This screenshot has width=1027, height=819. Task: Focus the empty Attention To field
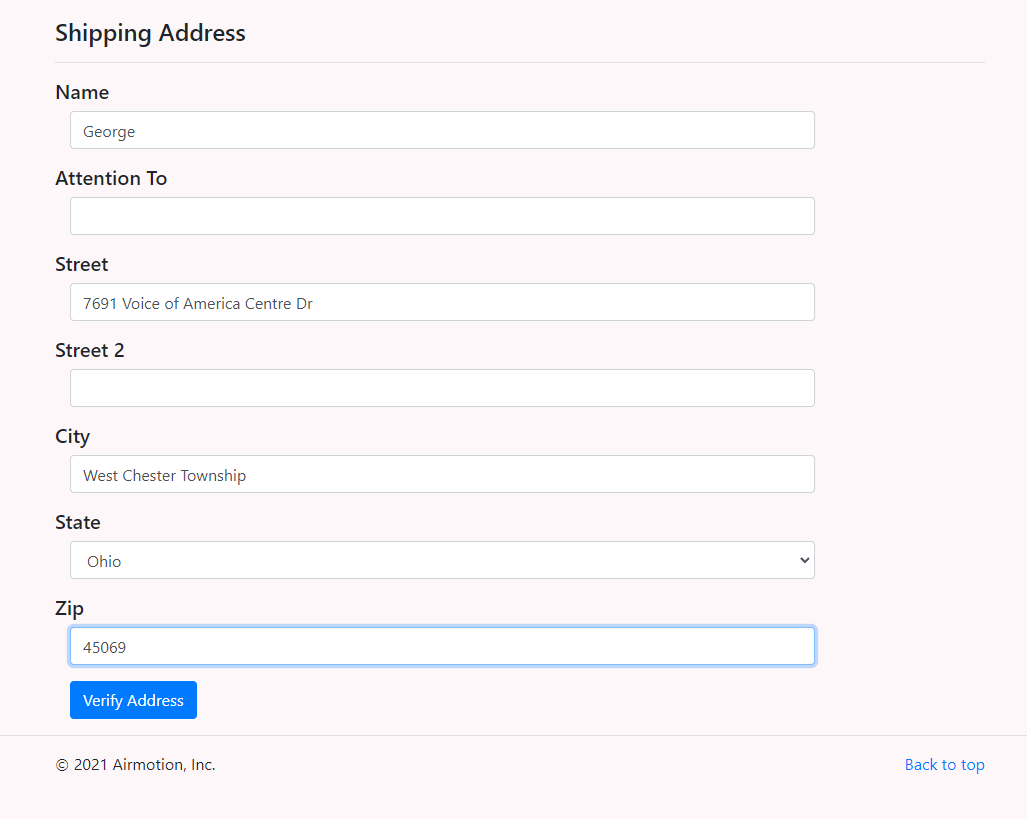[442, 216]
